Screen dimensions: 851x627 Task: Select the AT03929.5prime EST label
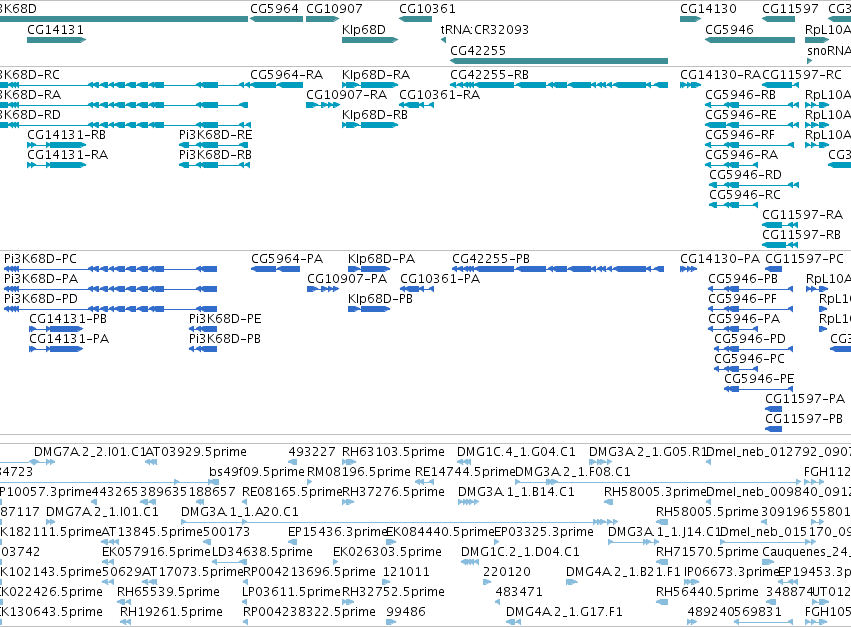(x=196, y=452)
